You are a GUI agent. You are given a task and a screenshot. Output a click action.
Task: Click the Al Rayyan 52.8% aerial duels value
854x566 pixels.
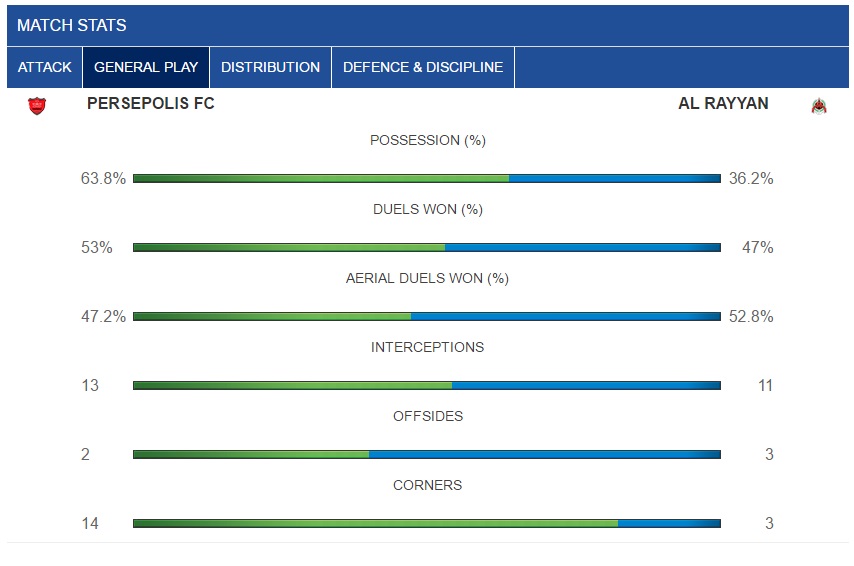coord(751,316)
